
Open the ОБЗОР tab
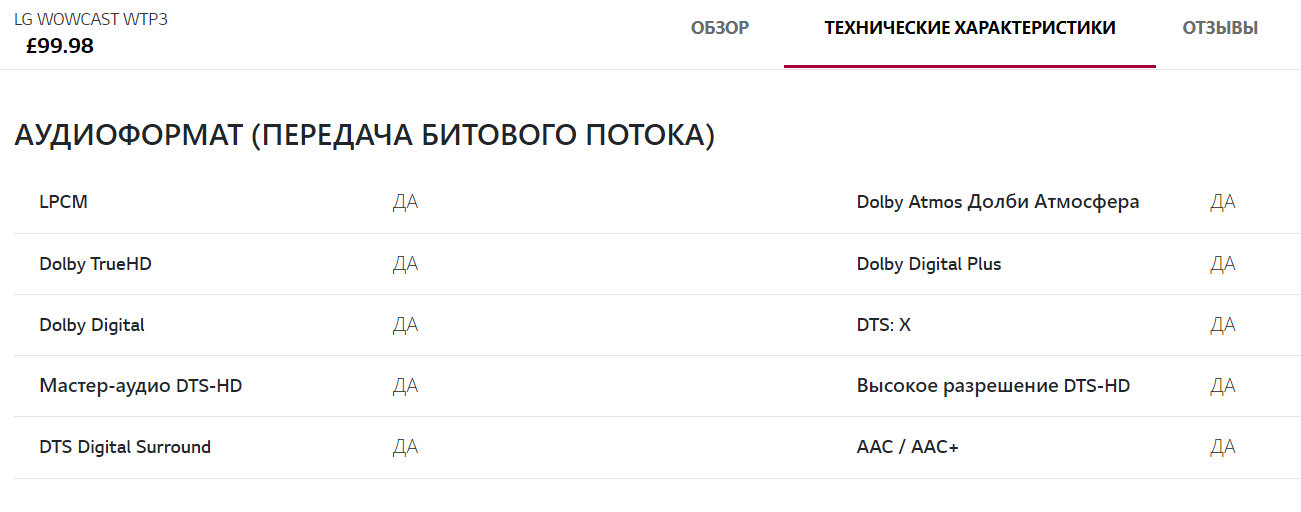[x=719, y=28]
